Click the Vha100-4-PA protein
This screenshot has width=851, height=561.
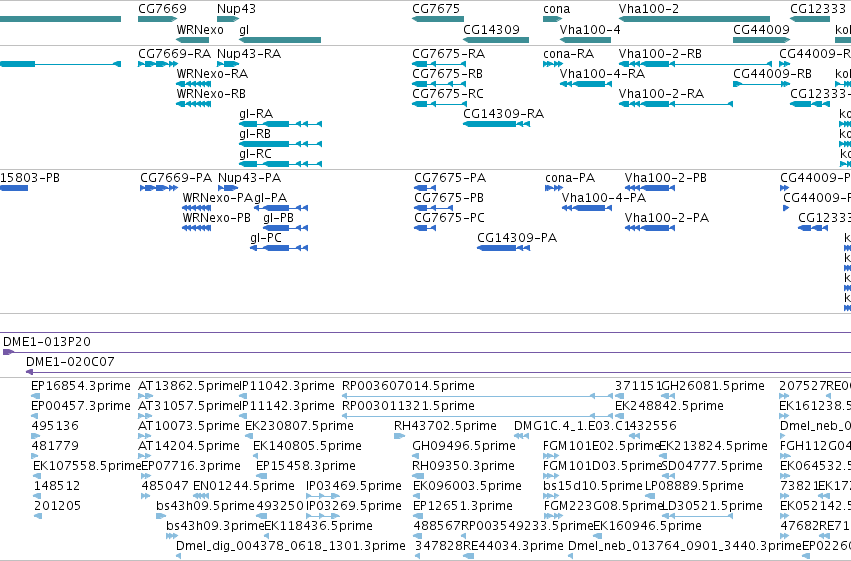click(x=587, y=208)
